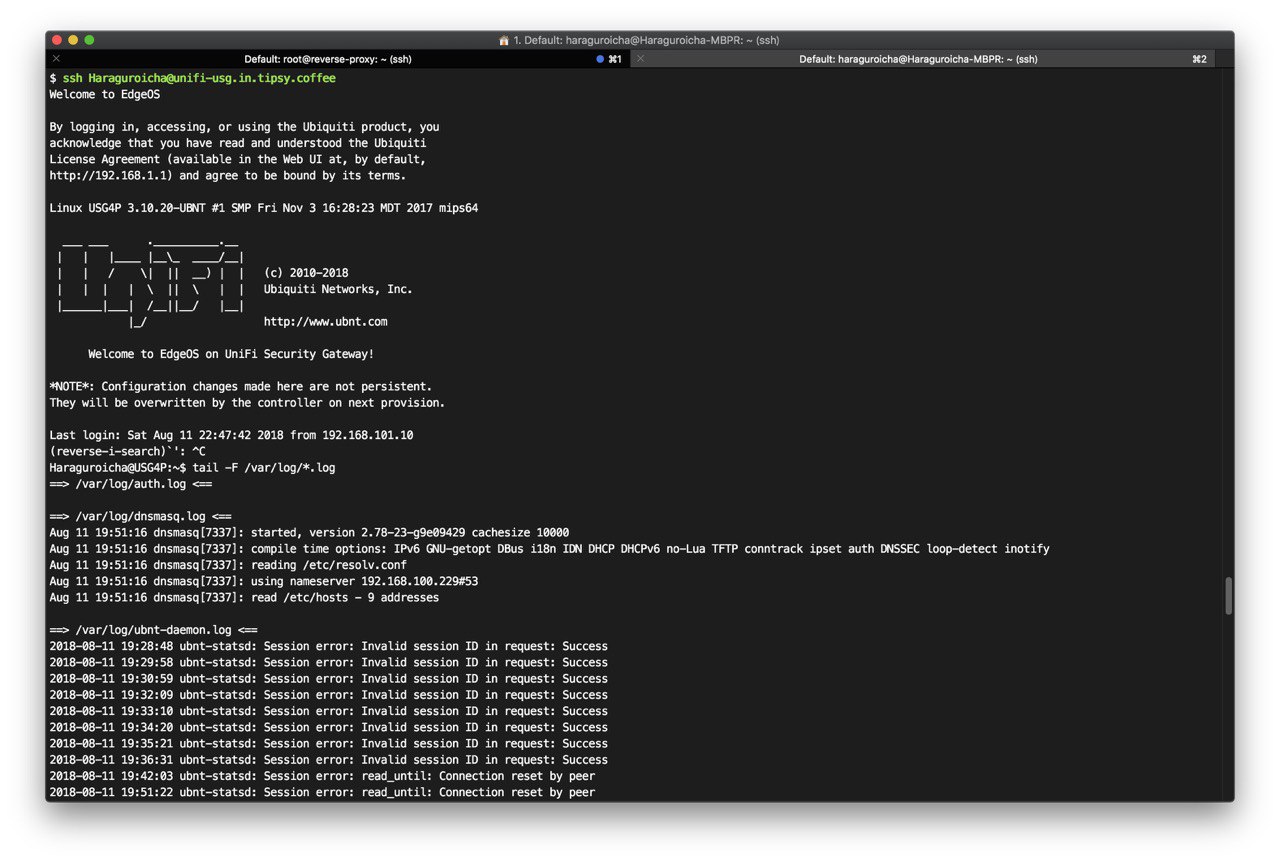Click the window title '1. Default: haraguroicha@Haraguroicha-MBPR'
Screen dimensions: 1280x862
point(646,40)
